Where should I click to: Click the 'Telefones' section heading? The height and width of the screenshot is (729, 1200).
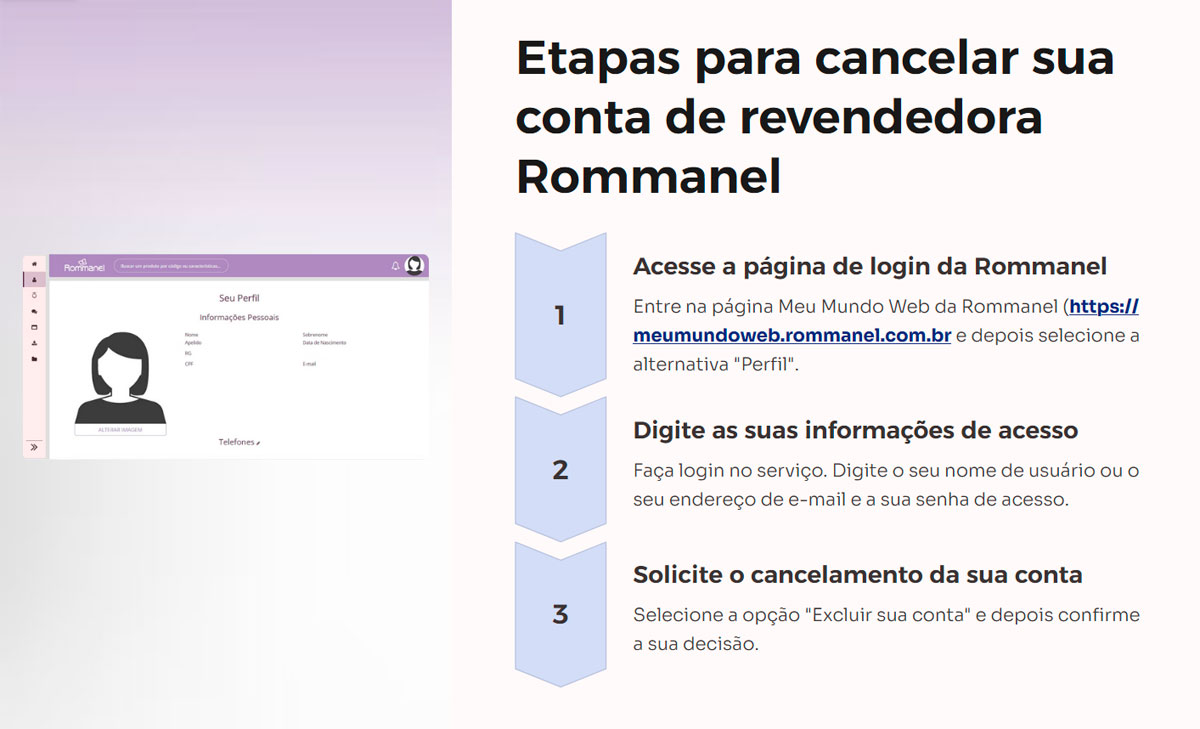[x=236, y=442]
